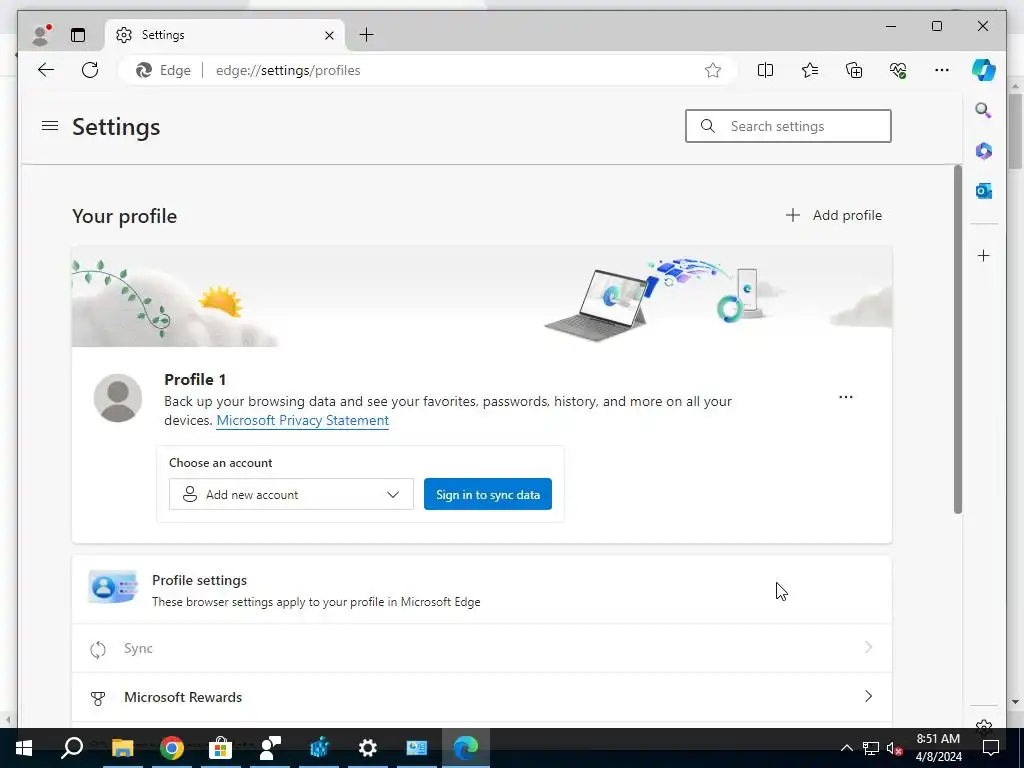The image size is (1024, 768).
Task: Open Profile 1 more options ellipsis
Action: coord(846,396)
